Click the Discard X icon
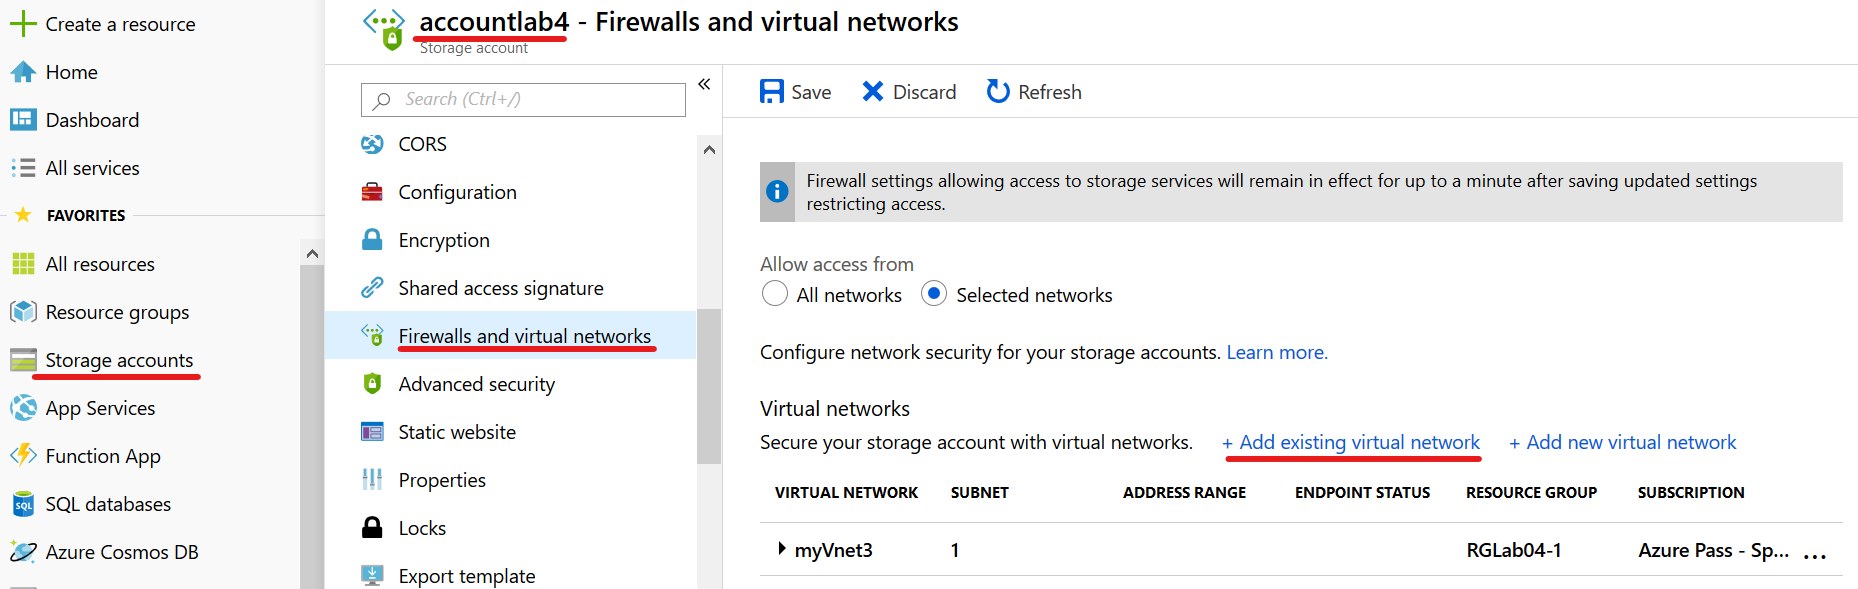Screen dimensions: 1858x589 coord(873,92)
